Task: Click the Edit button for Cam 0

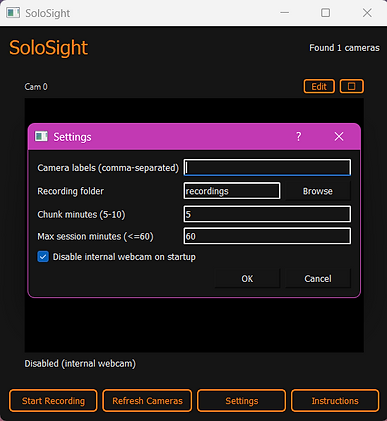Action: 319,87
